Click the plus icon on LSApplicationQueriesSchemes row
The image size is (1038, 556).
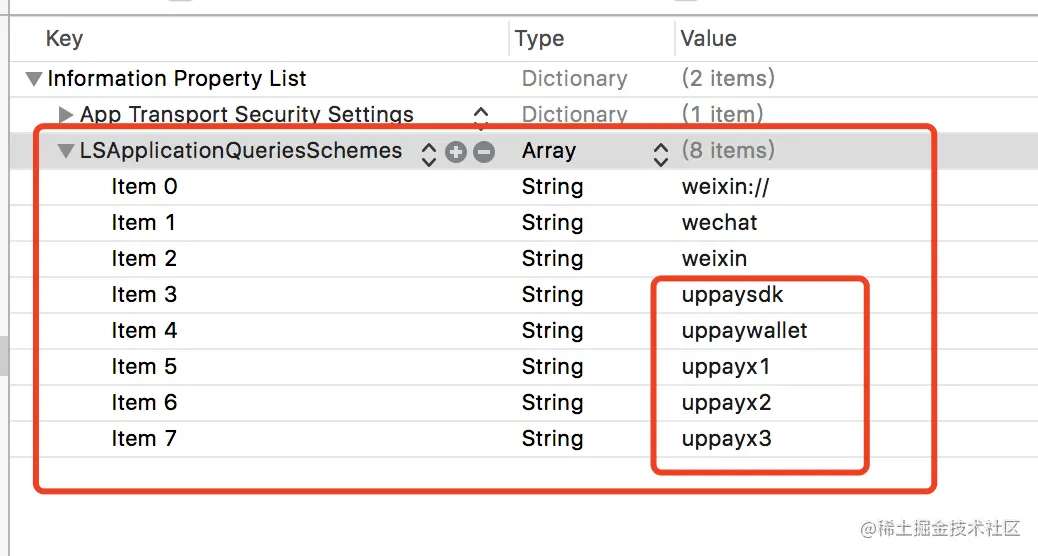click(456, 152)
